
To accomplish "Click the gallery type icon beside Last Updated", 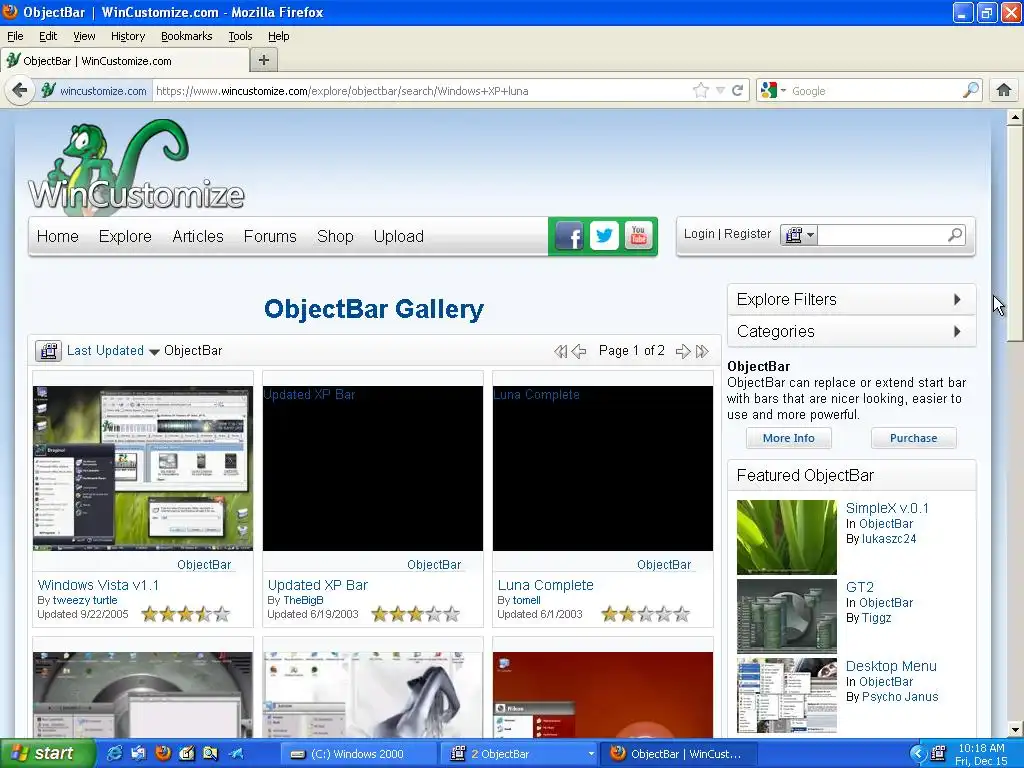I will [x=48, y=351].
